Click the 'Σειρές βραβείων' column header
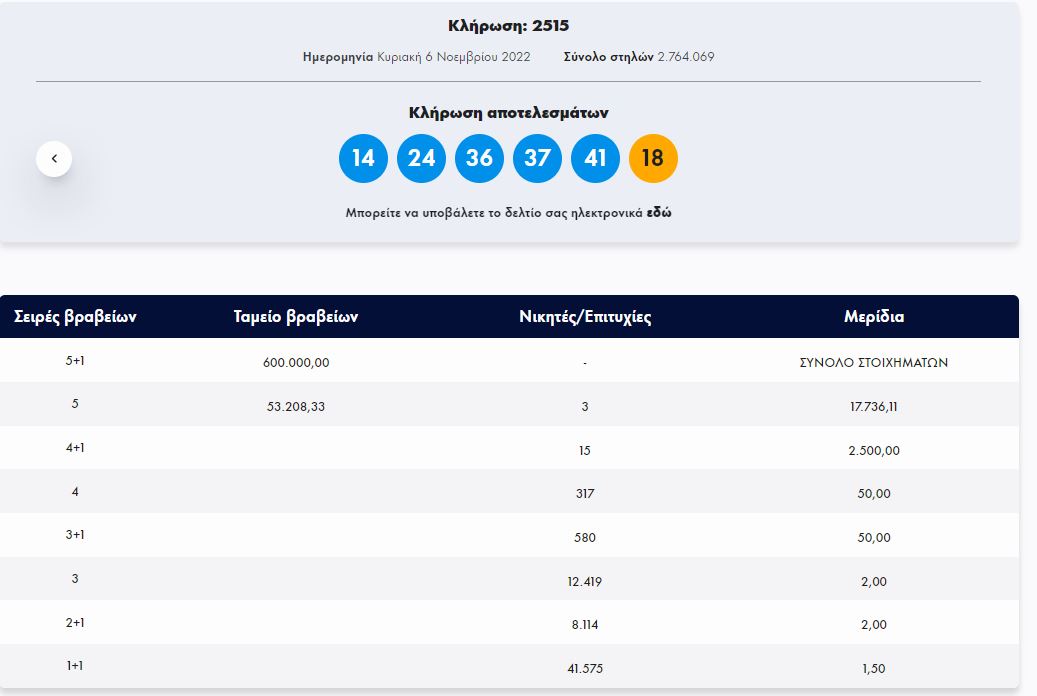The image size is (1037, 696). [75, 317]
